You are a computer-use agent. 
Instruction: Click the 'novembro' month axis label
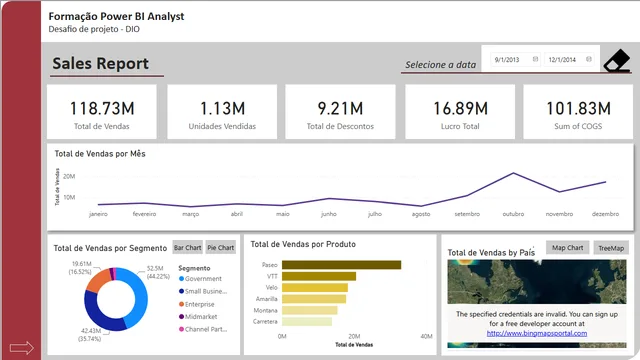[x=559, y=214]
